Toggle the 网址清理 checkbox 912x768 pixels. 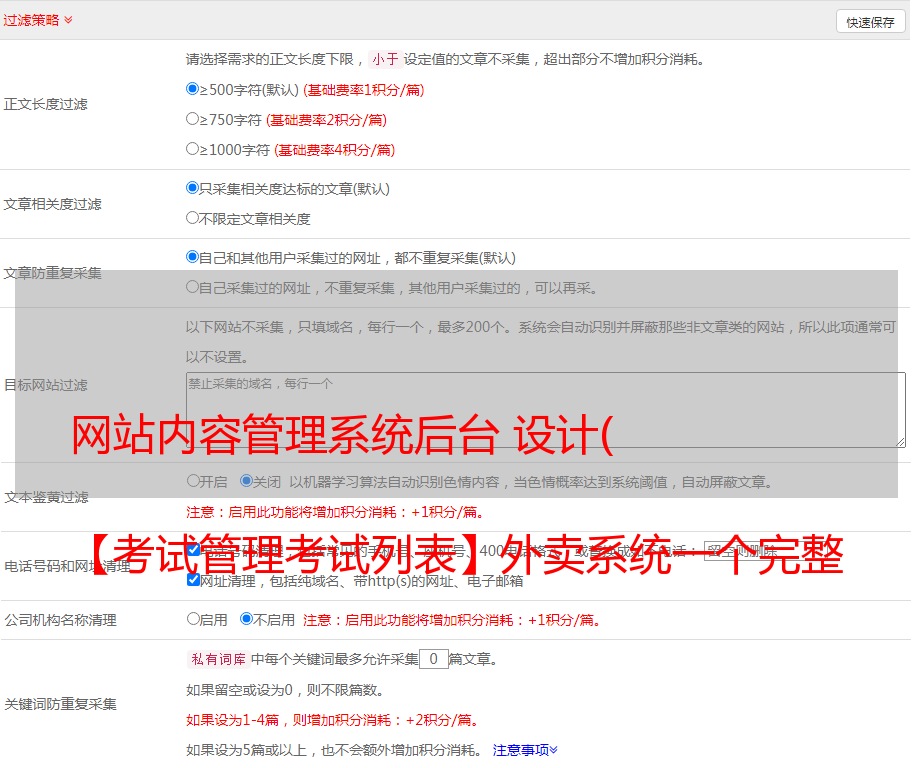pos(193,580)
